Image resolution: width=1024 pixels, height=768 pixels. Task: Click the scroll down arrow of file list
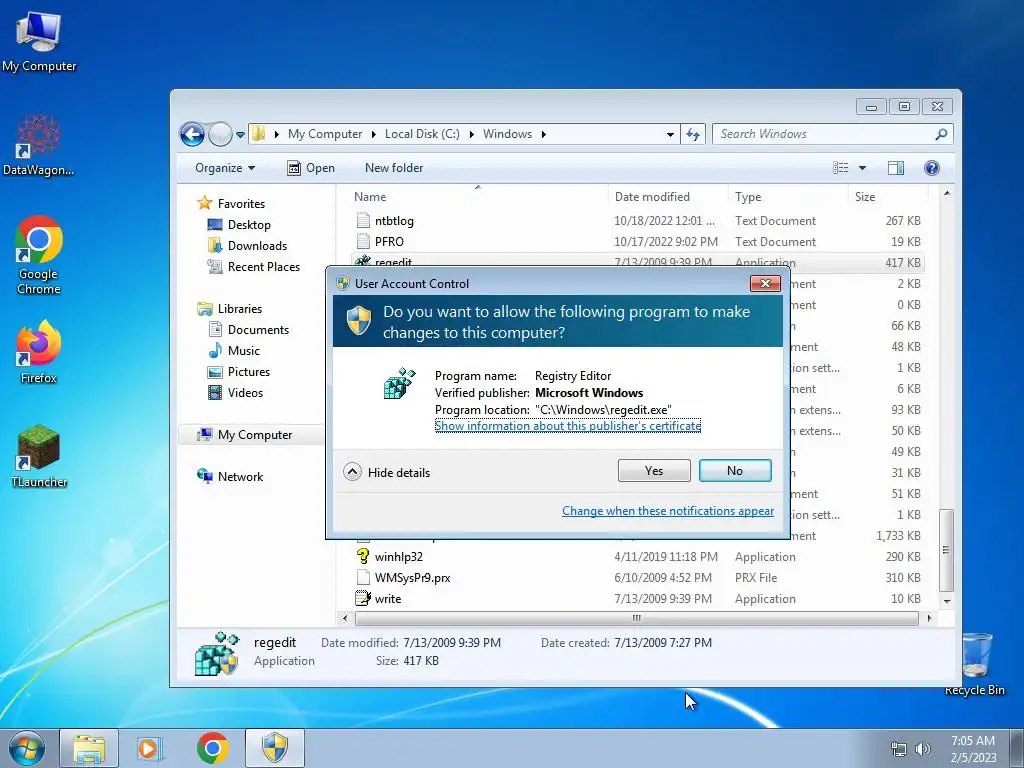(x=947, y=601)
